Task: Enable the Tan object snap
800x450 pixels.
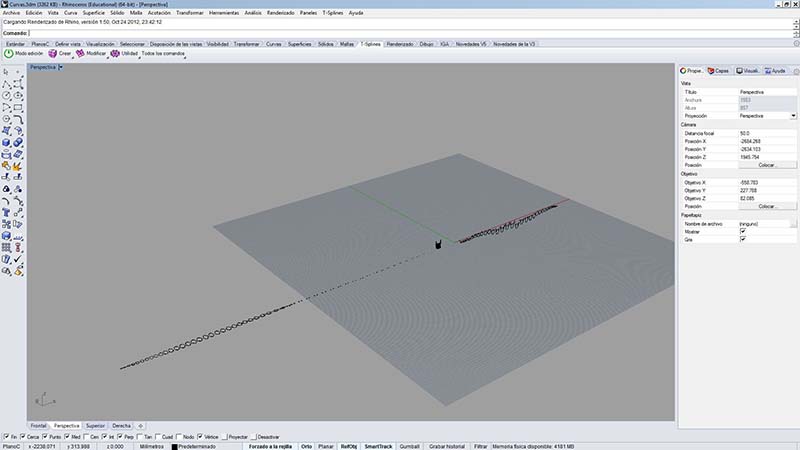Action: (140, 437)
